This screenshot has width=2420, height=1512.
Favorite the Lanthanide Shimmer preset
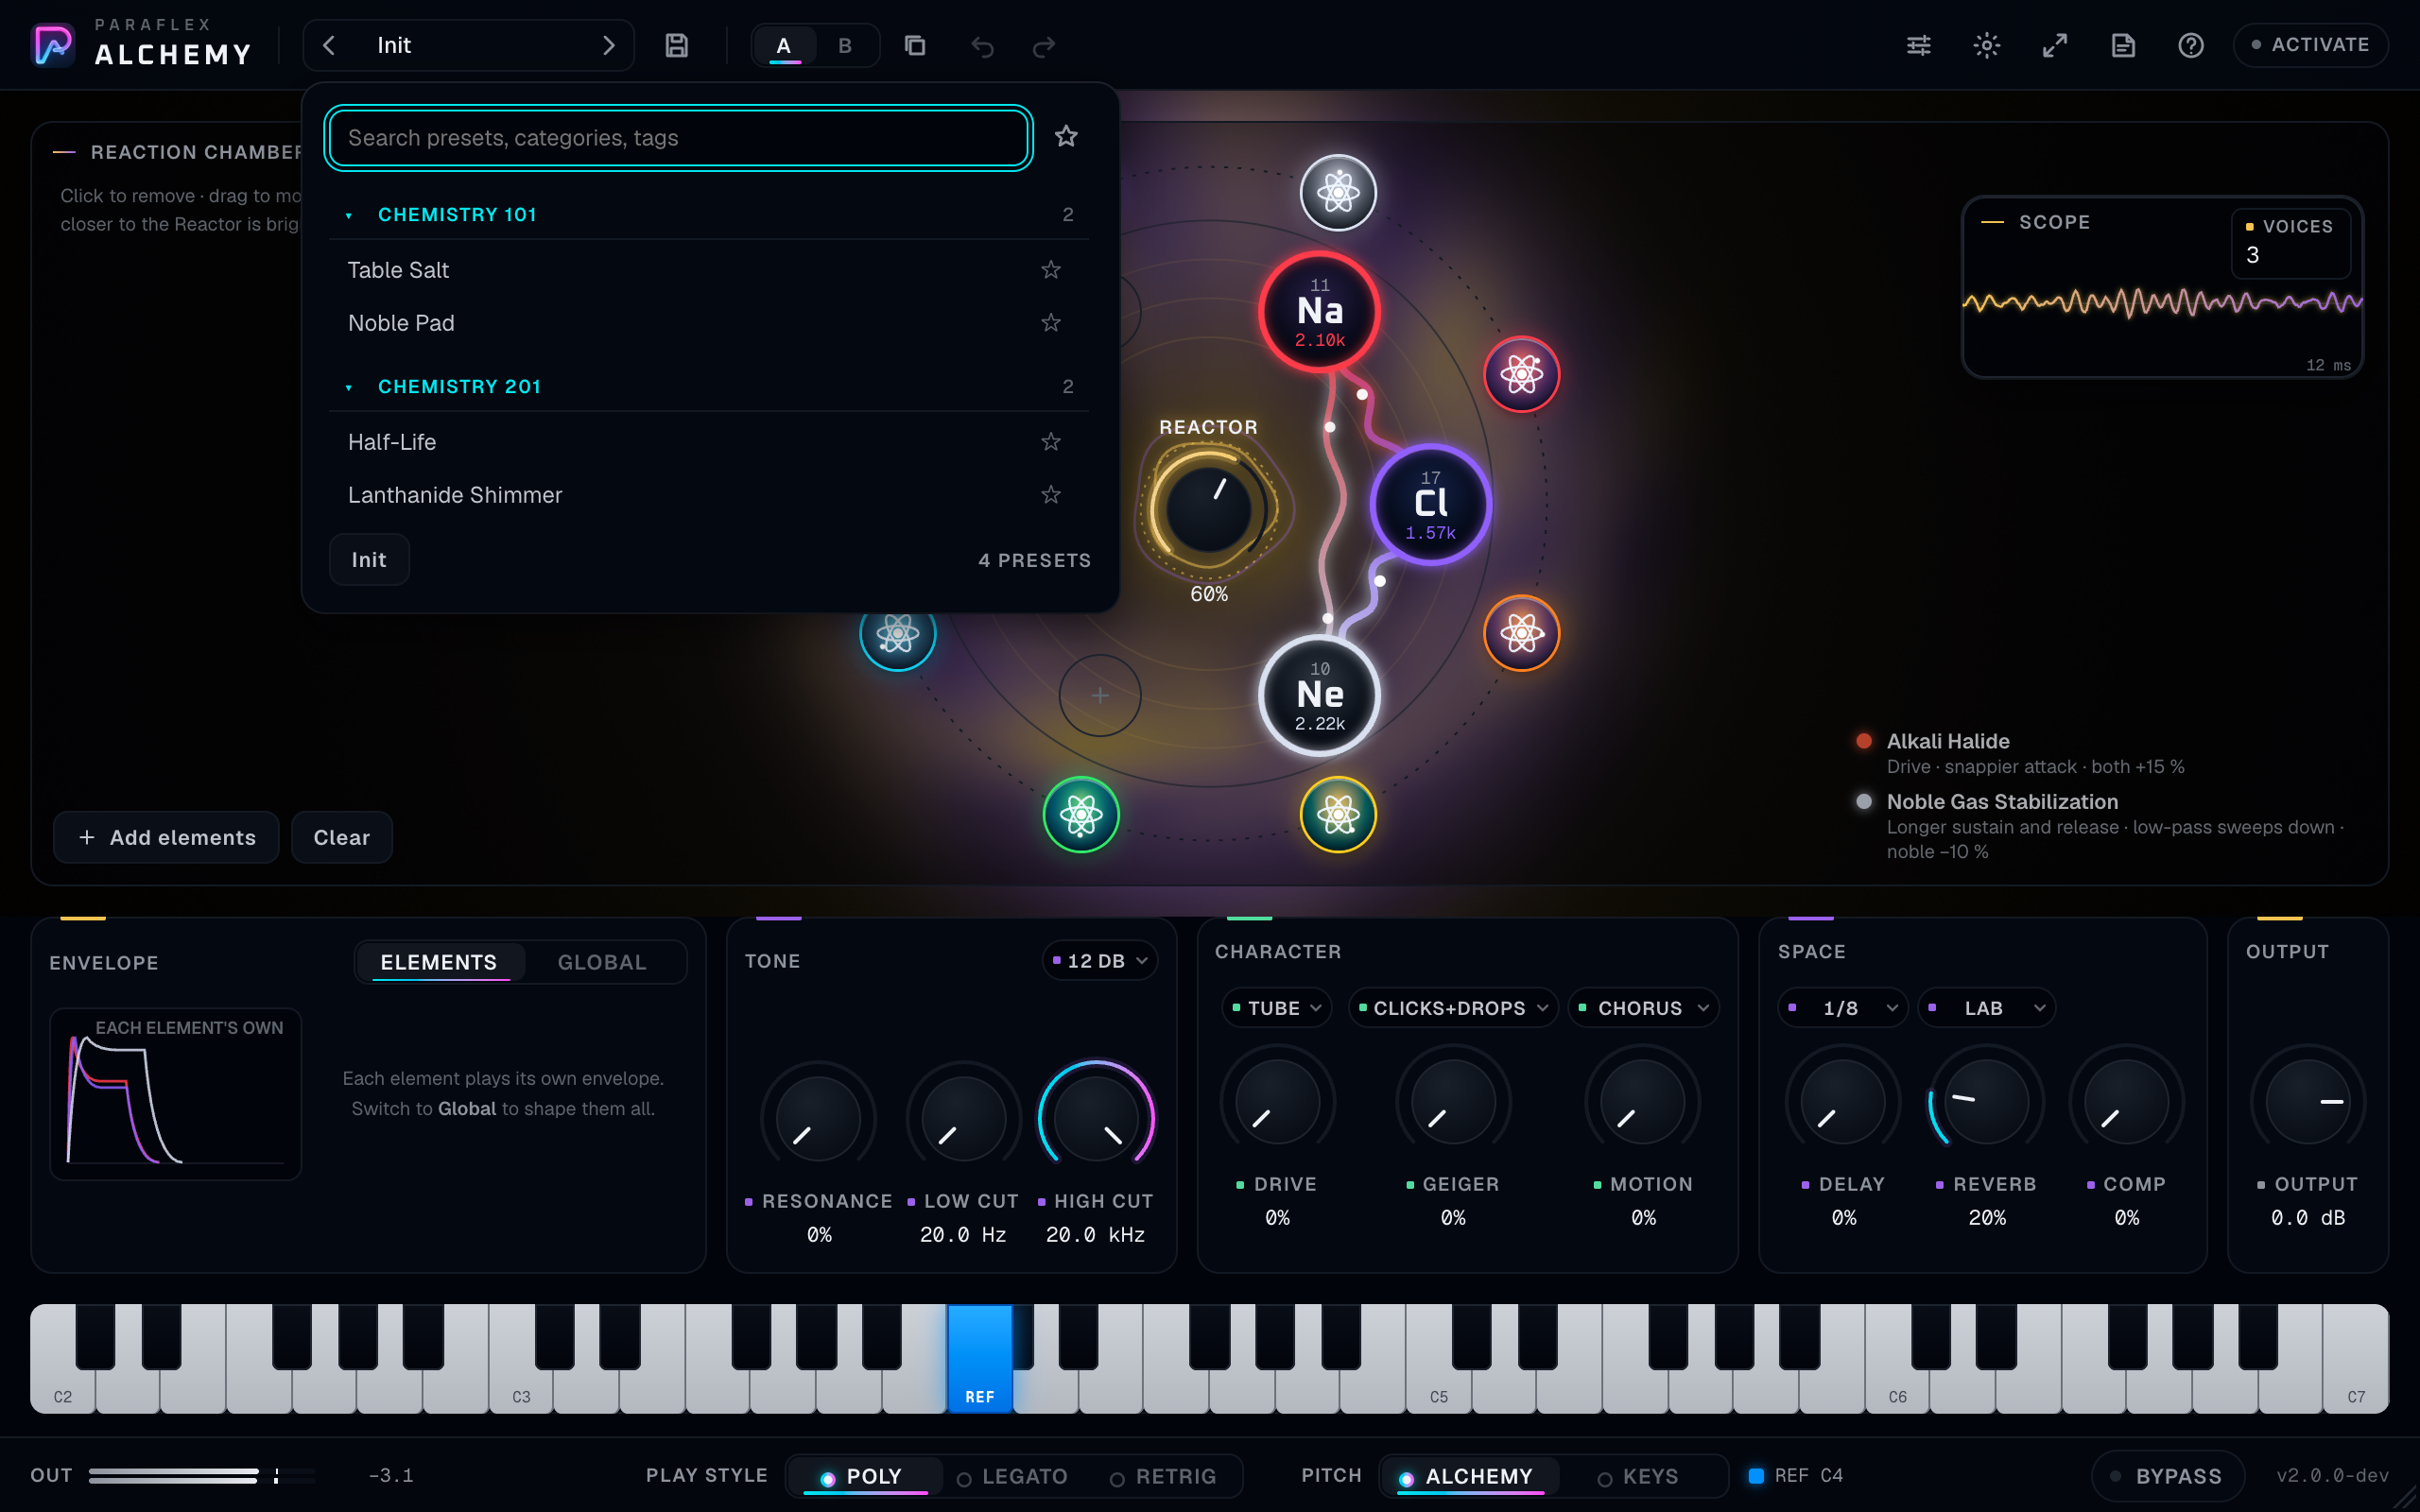pos(1050,494)
